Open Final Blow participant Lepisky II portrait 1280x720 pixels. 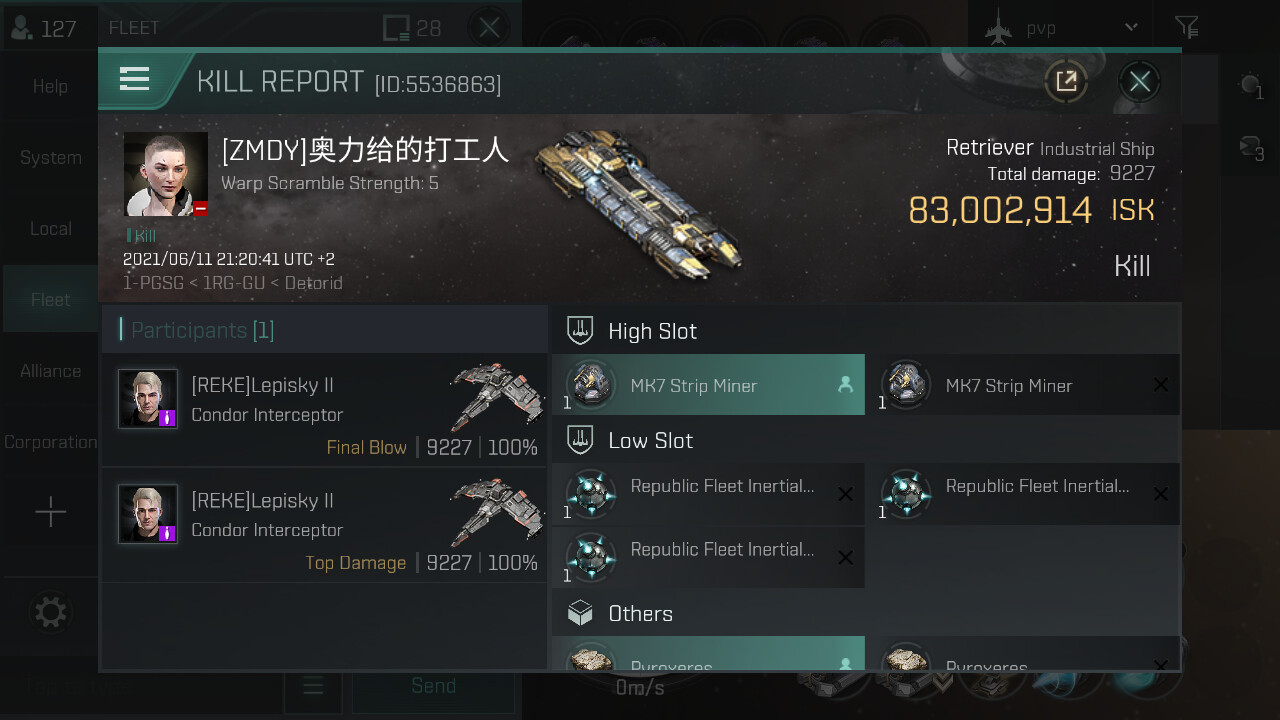point(148,398)
